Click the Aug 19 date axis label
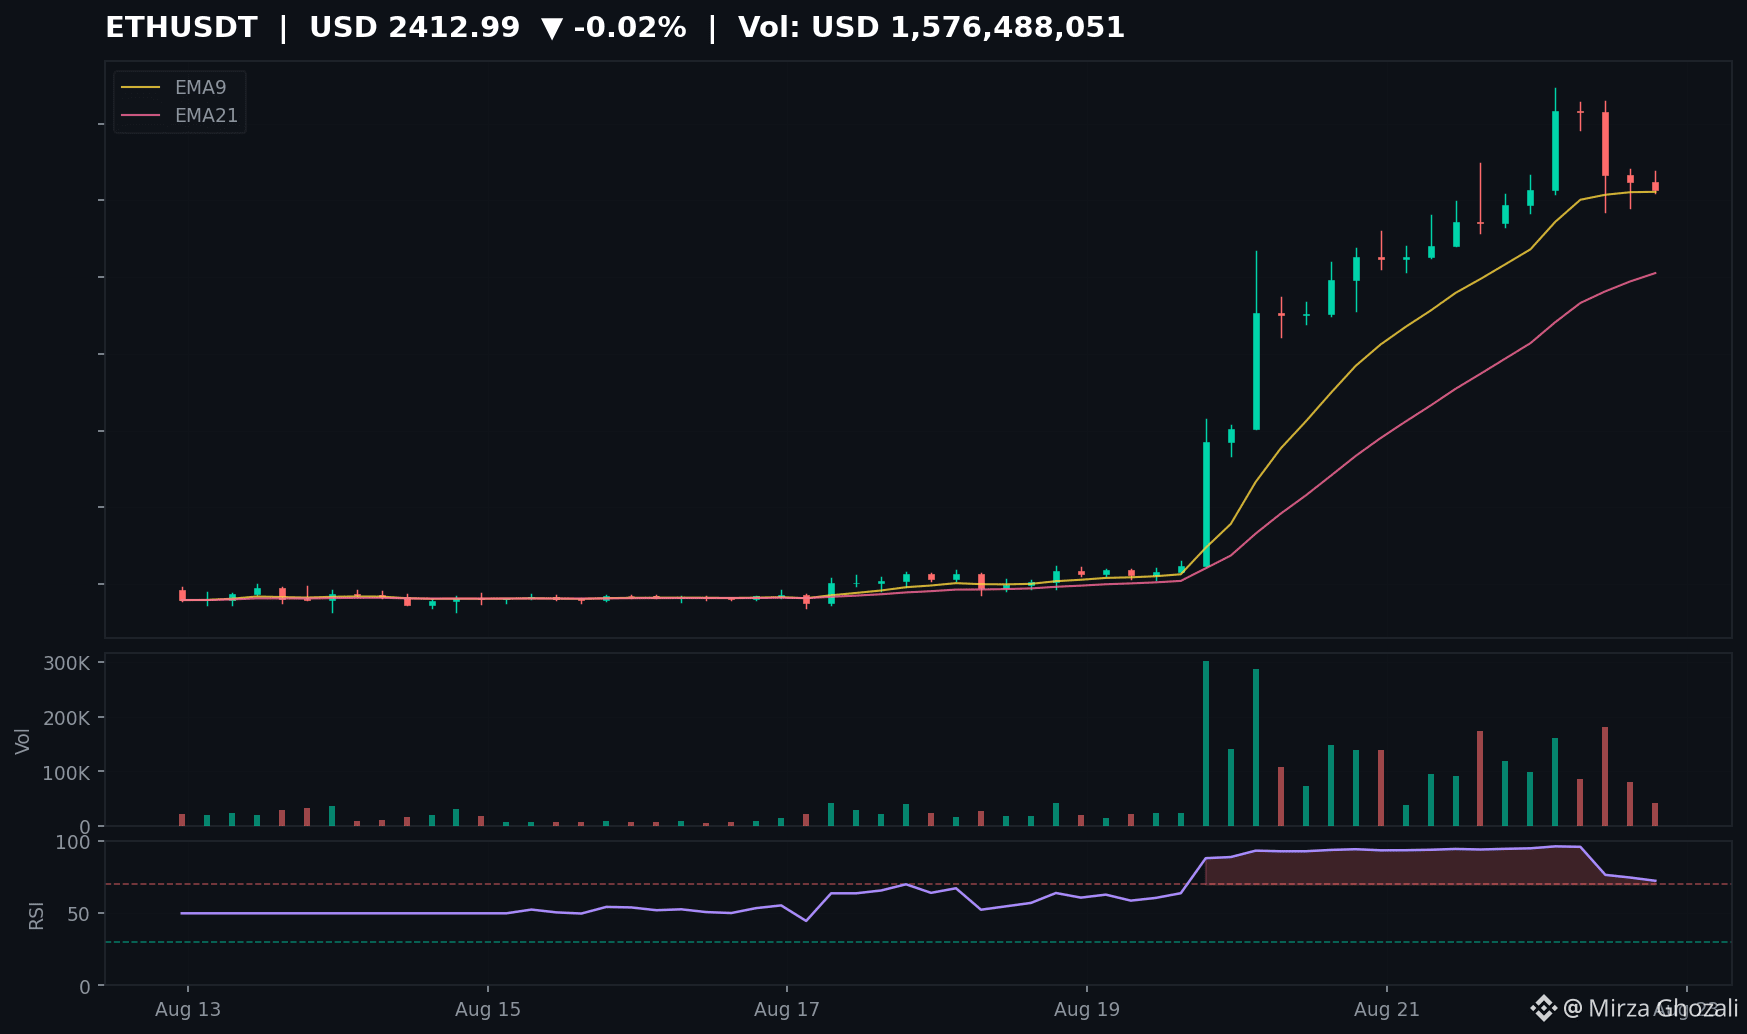This screenshot has height=1034, width=1747. pos(1087,1009)
